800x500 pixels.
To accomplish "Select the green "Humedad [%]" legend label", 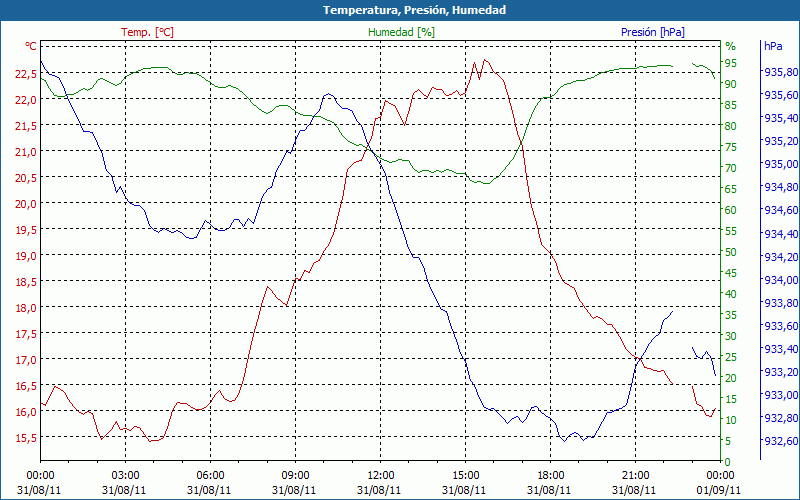I will [x=402, y=32].
